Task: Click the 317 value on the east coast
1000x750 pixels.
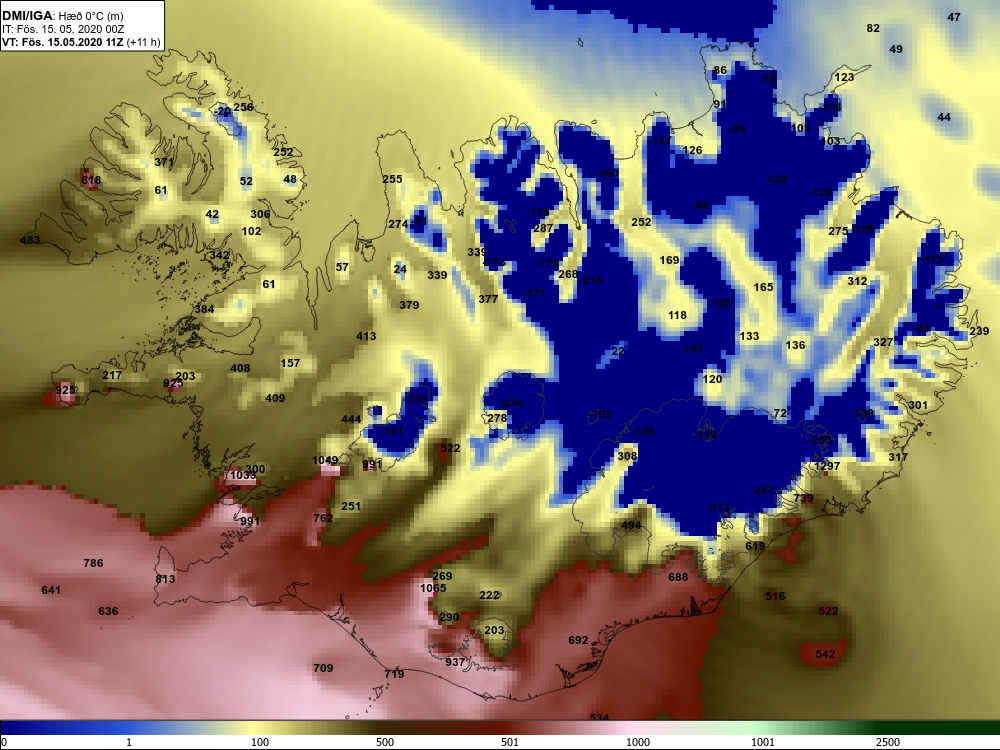Action: pos(898,457)
